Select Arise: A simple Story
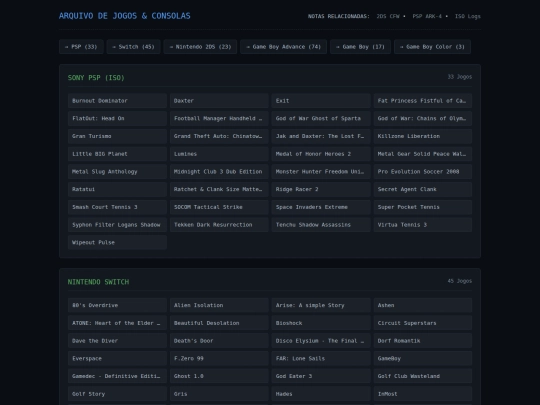This screenshot has width=540, height=405. pyautogui.click(x=321, y=305)
